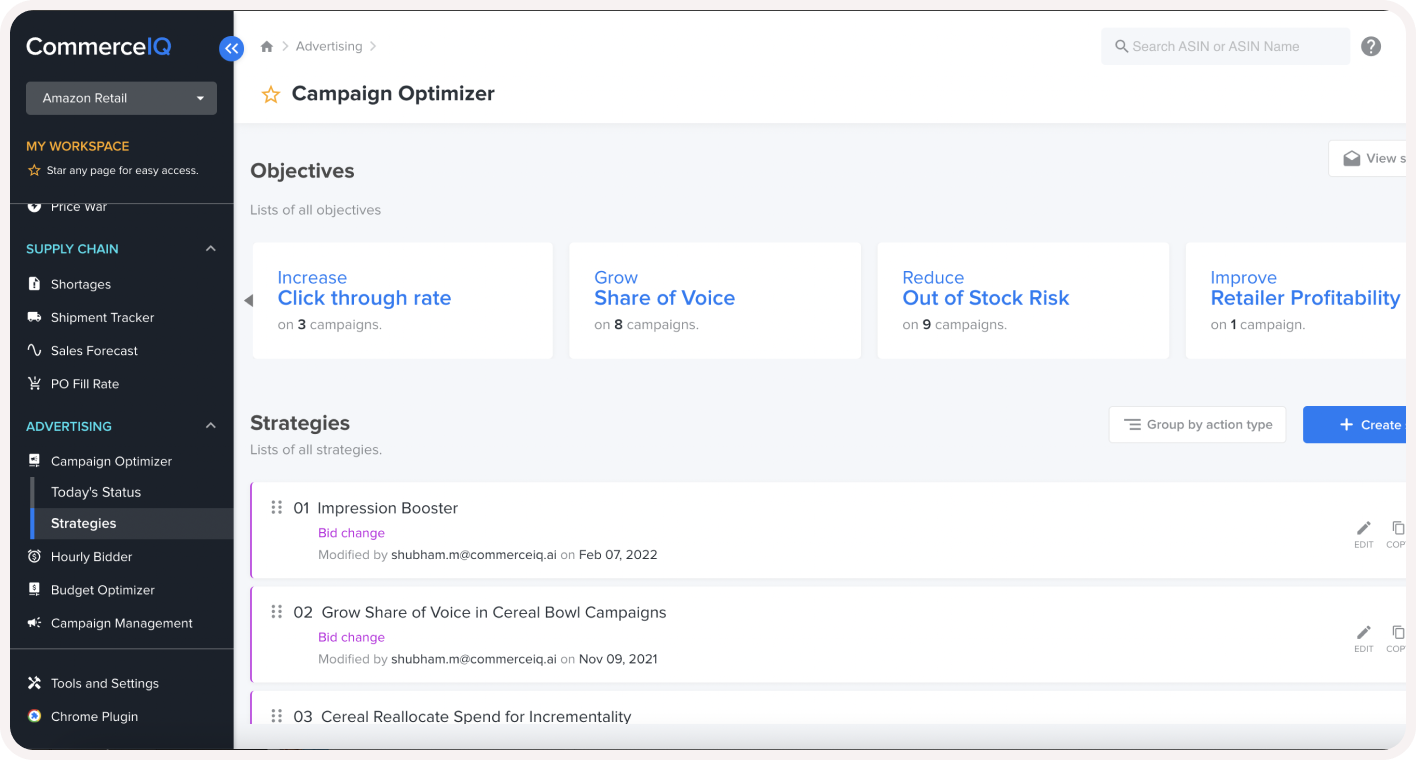The height and width of the screenshot is (760, 1416).
Task: Click the Campaign Optimizer sidebar icon
Action: coord(34,461)
